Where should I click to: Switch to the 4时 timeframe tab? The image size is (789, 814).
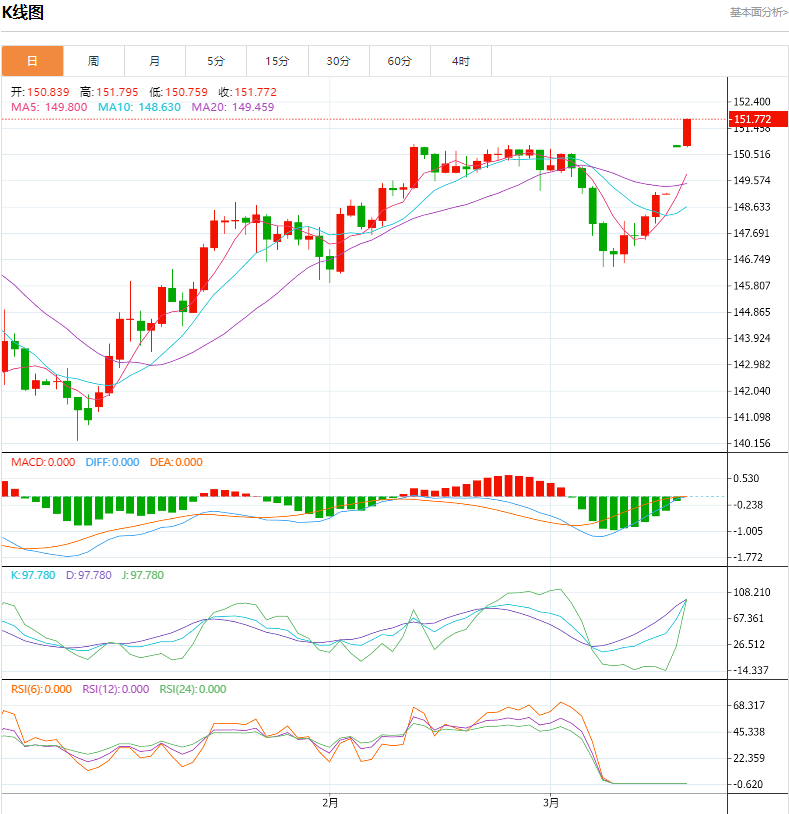[460, 61]
